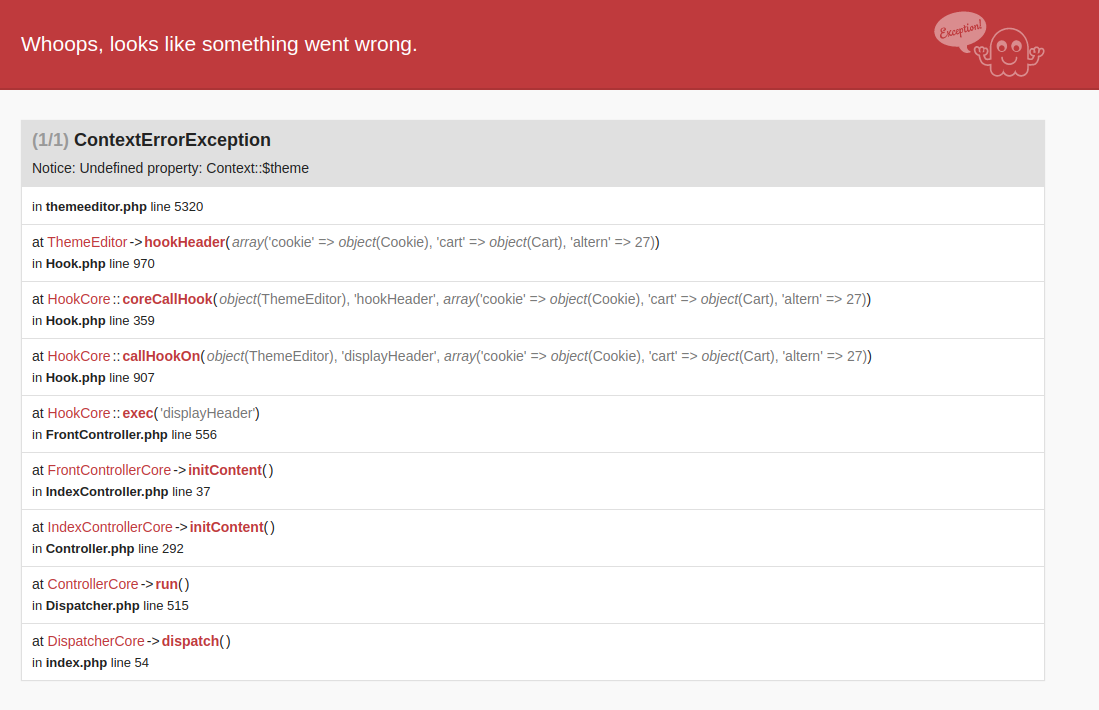
Task: Click the coreCallHook method name
Action: (x=167, y=299)
